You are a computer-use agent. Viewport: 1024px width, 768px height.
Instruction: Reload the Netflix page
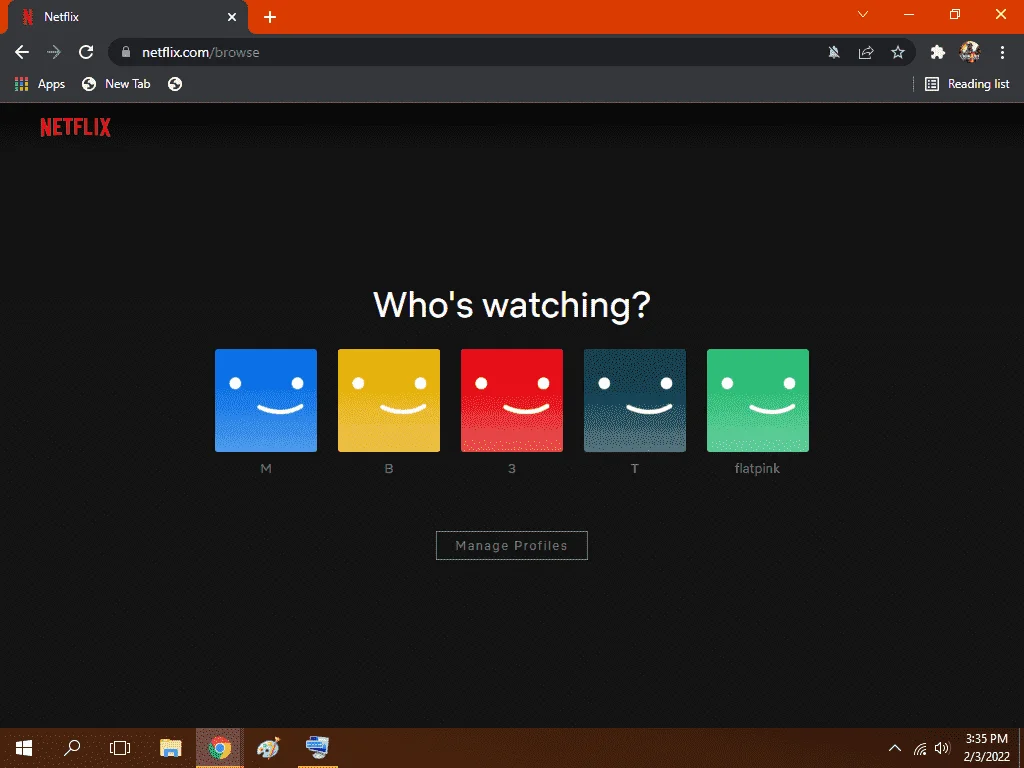[86, 52]
